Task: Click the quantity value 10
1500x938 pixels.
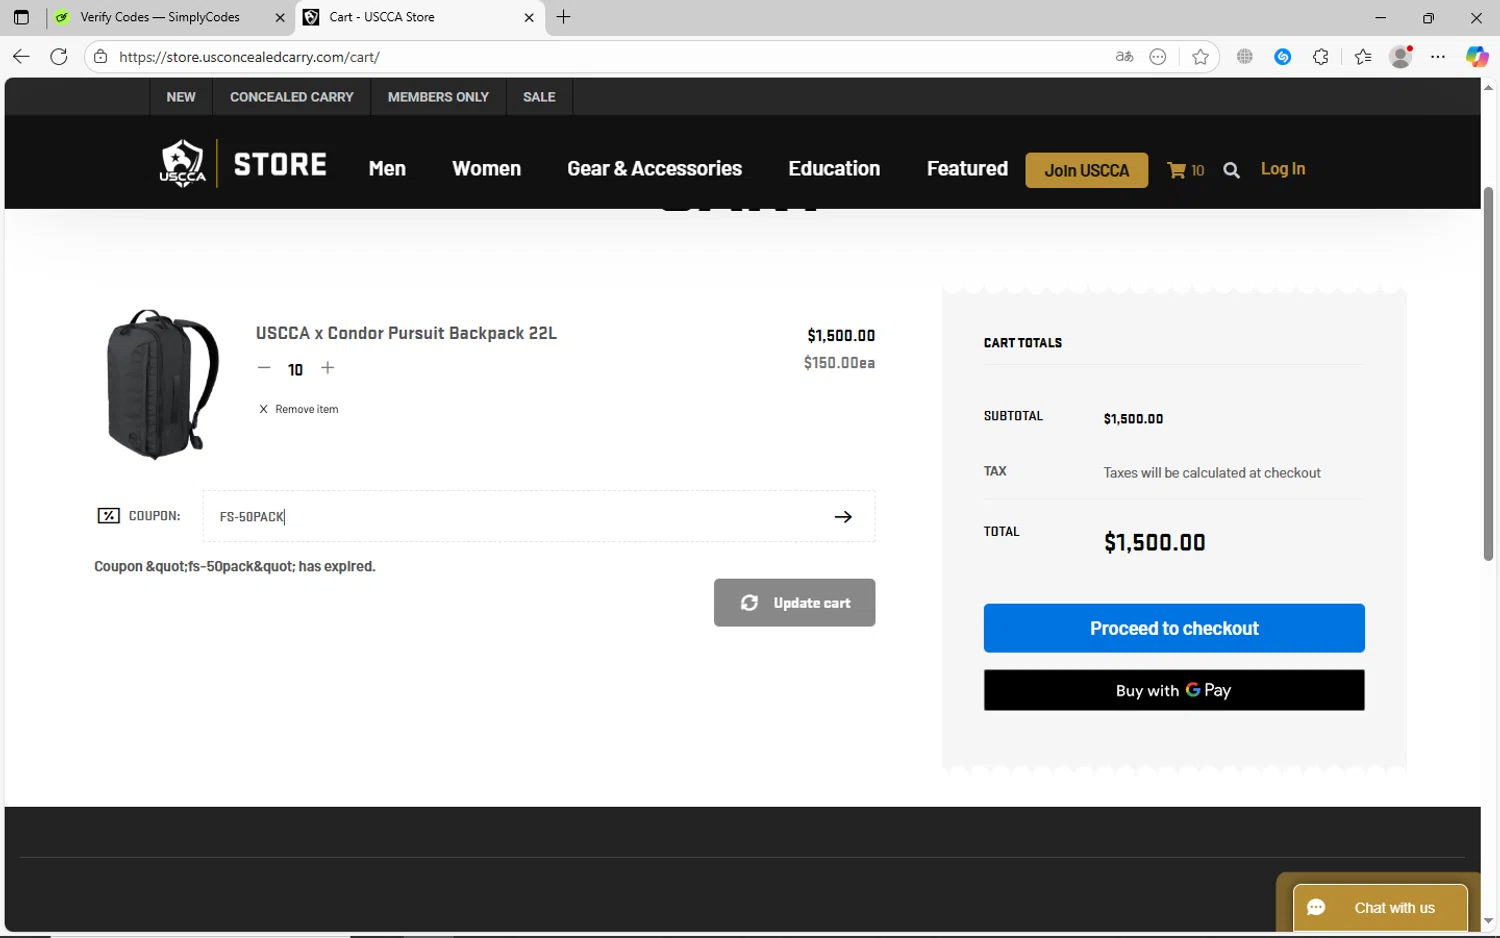Action: [x=295, y=370]
